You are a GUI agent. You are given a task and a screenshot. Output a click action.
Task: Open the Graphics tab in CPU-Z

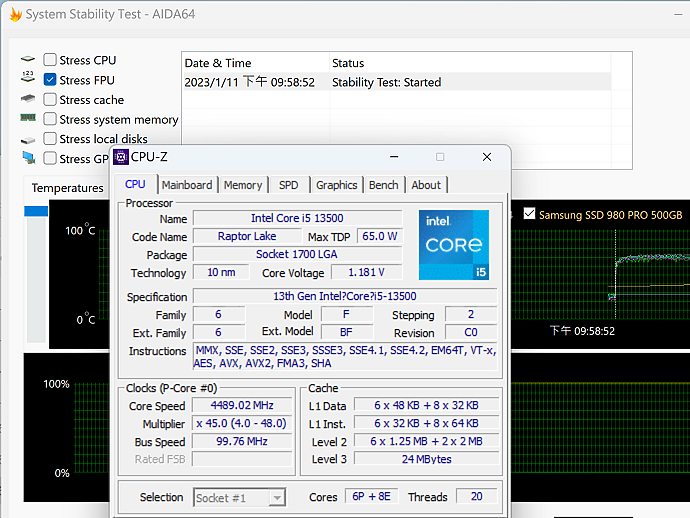click(337, 185)
